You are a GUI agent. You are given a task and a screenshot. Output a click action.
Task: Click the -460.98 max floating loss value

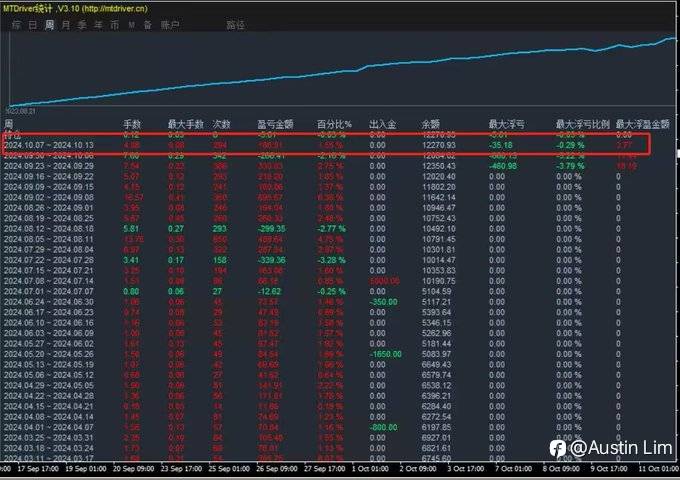click(503, 166)
